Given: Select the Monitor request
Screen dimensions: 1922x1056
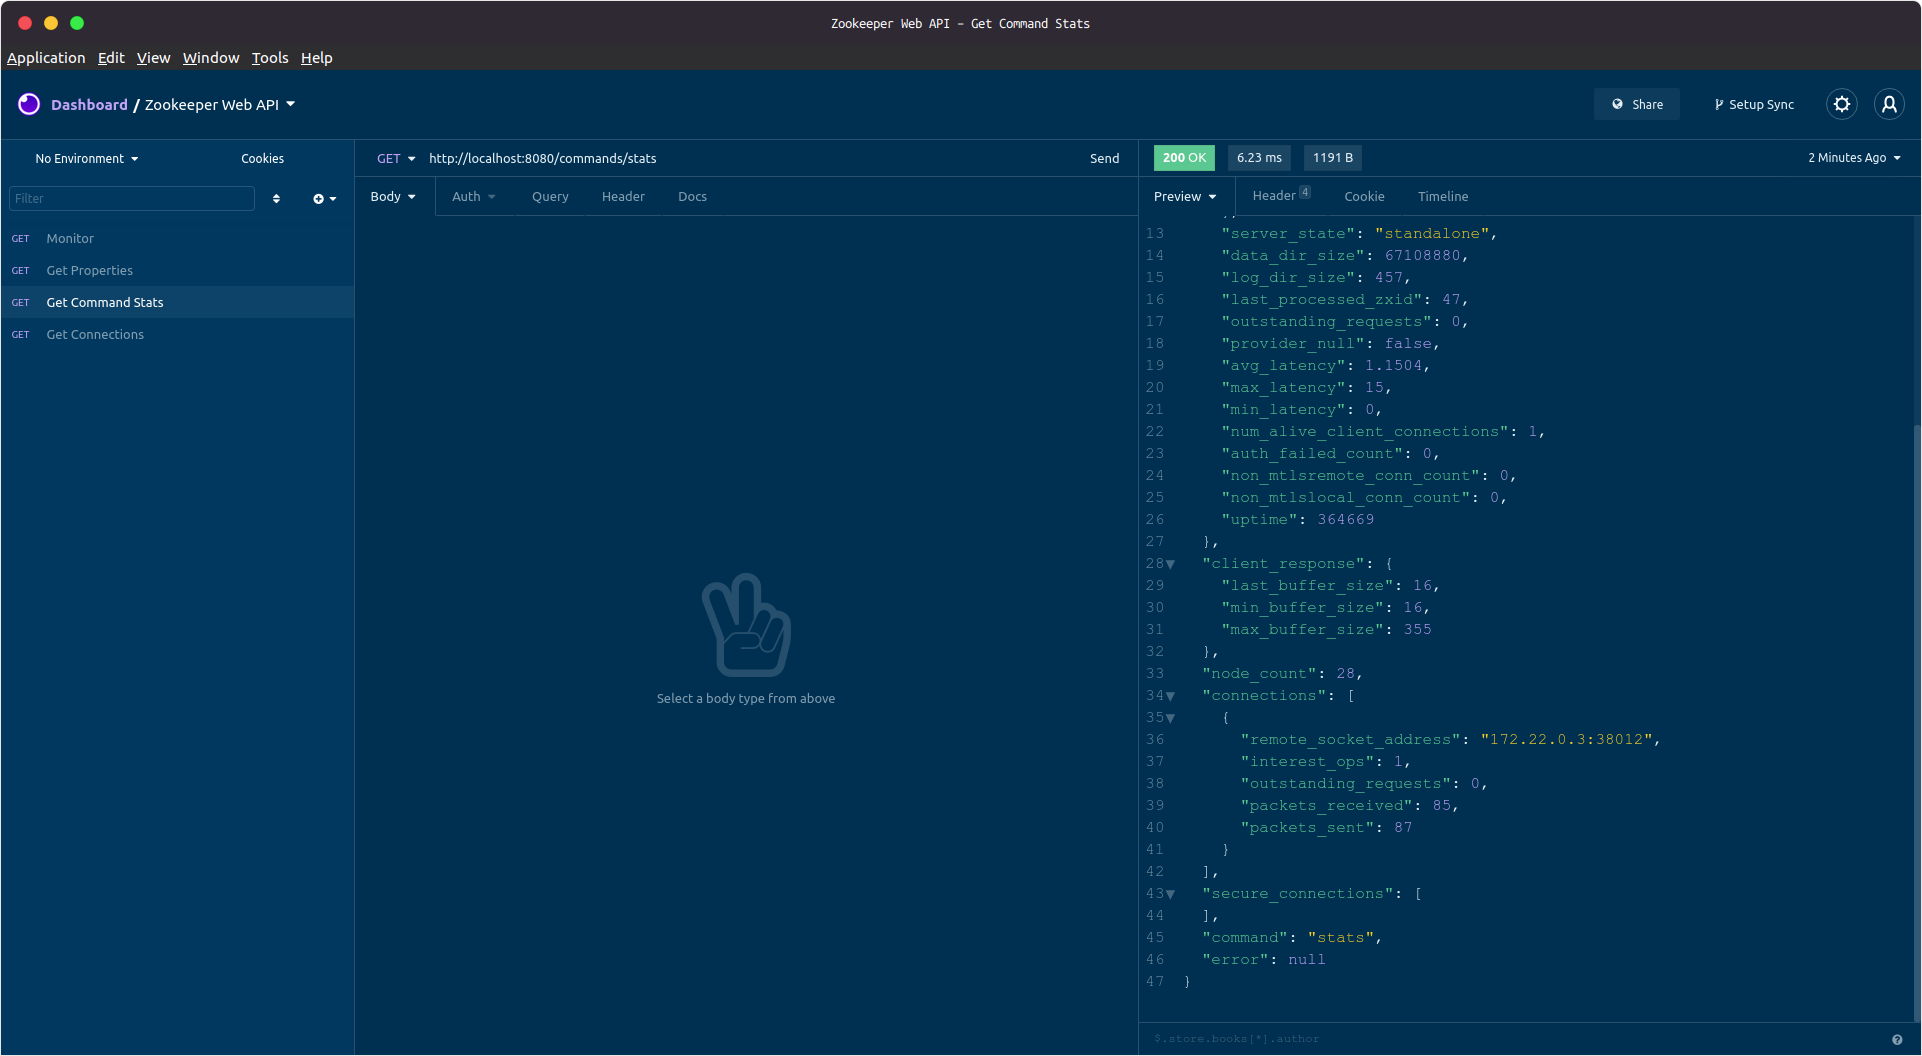Looking at the screenshot, I should tap(177, 238).
